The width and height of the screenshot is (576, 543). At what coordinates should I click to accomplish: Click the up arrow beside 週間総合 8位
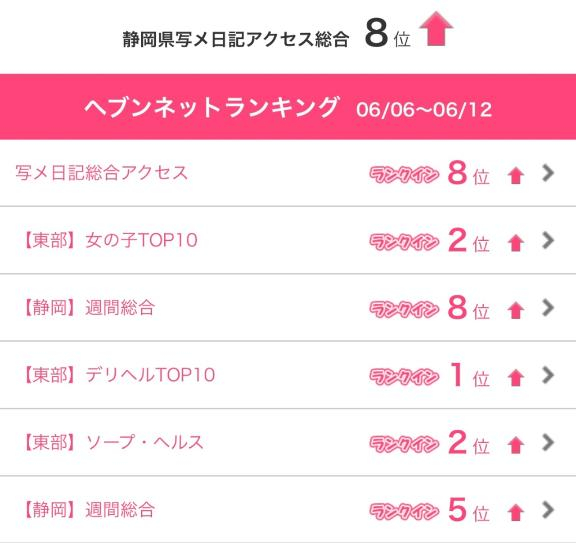[516, 310]
